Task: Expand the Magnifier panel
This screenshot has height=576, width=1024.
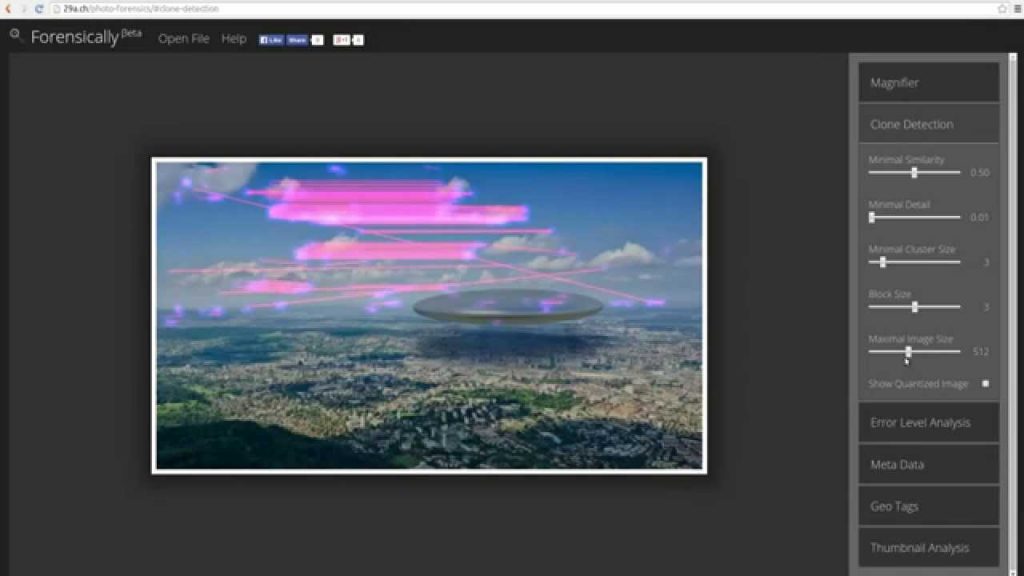Action: pos(928,83)
